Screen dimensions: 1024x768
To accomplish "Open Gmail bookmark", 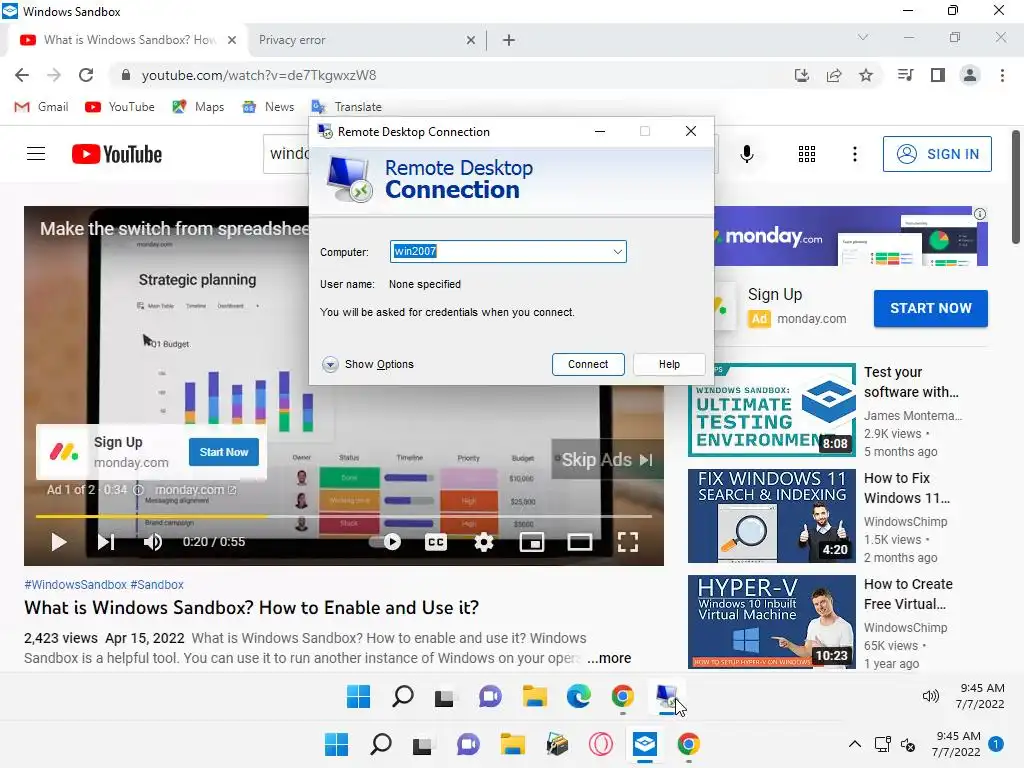I will pyautogui.click(x=41, y=106).
